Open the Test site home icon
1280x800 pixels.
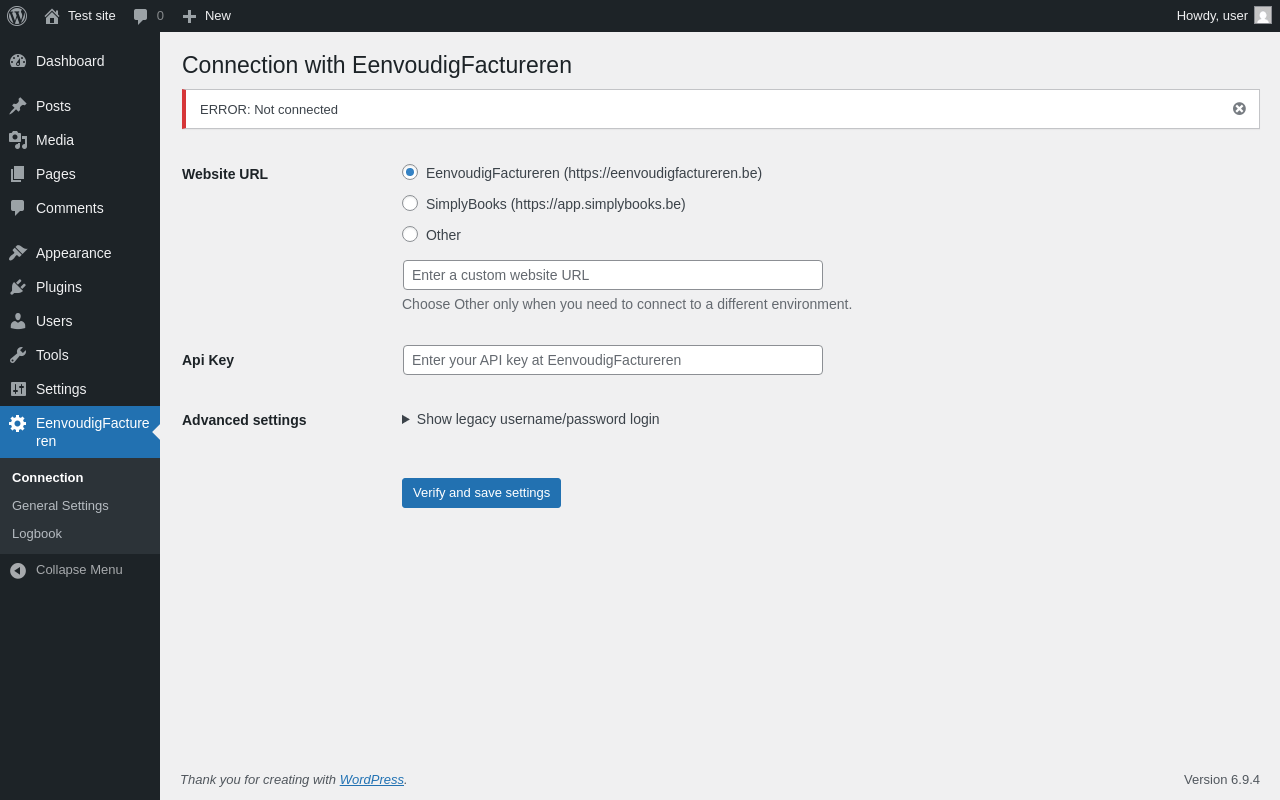coord(52,16)
